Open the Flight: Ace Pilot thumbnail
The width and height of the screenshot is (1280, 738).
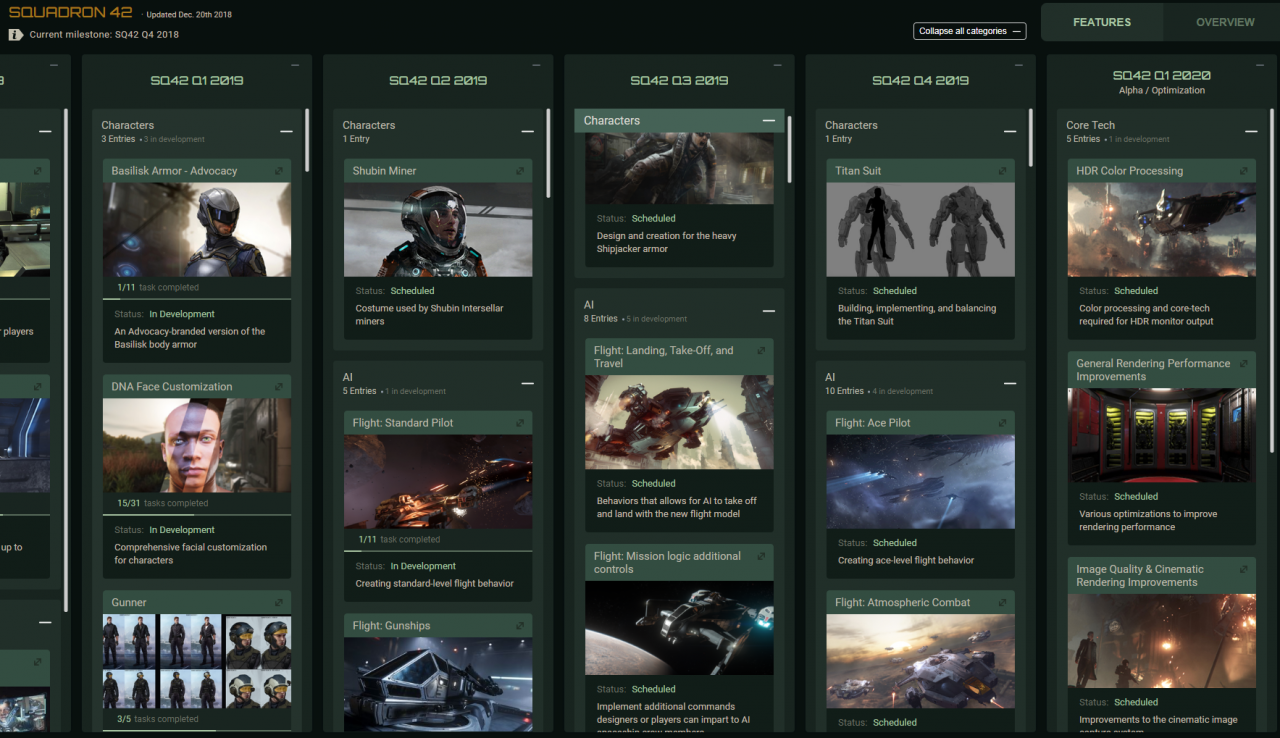point(920,481)
